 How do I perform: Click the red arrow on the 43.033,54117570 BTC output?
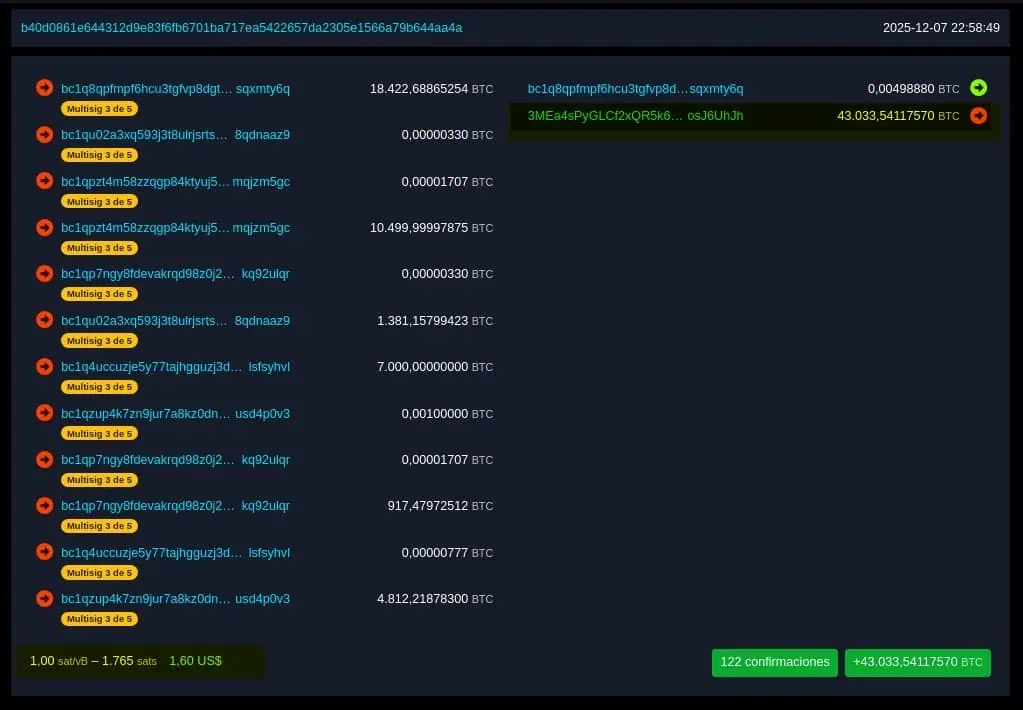point(978,116)
